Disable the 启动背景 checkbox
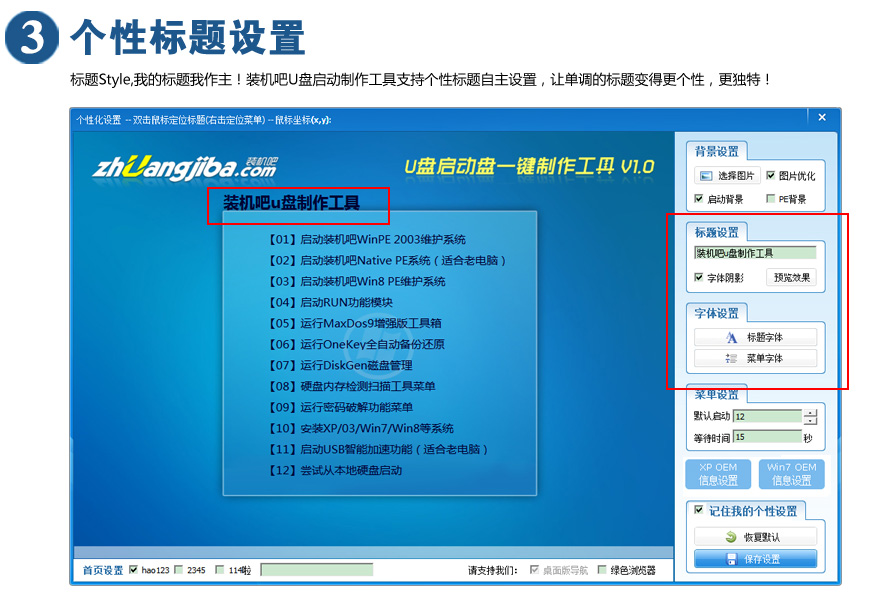Image resolution: width=884 pixels, height=606 pixels. pos(699,199)
